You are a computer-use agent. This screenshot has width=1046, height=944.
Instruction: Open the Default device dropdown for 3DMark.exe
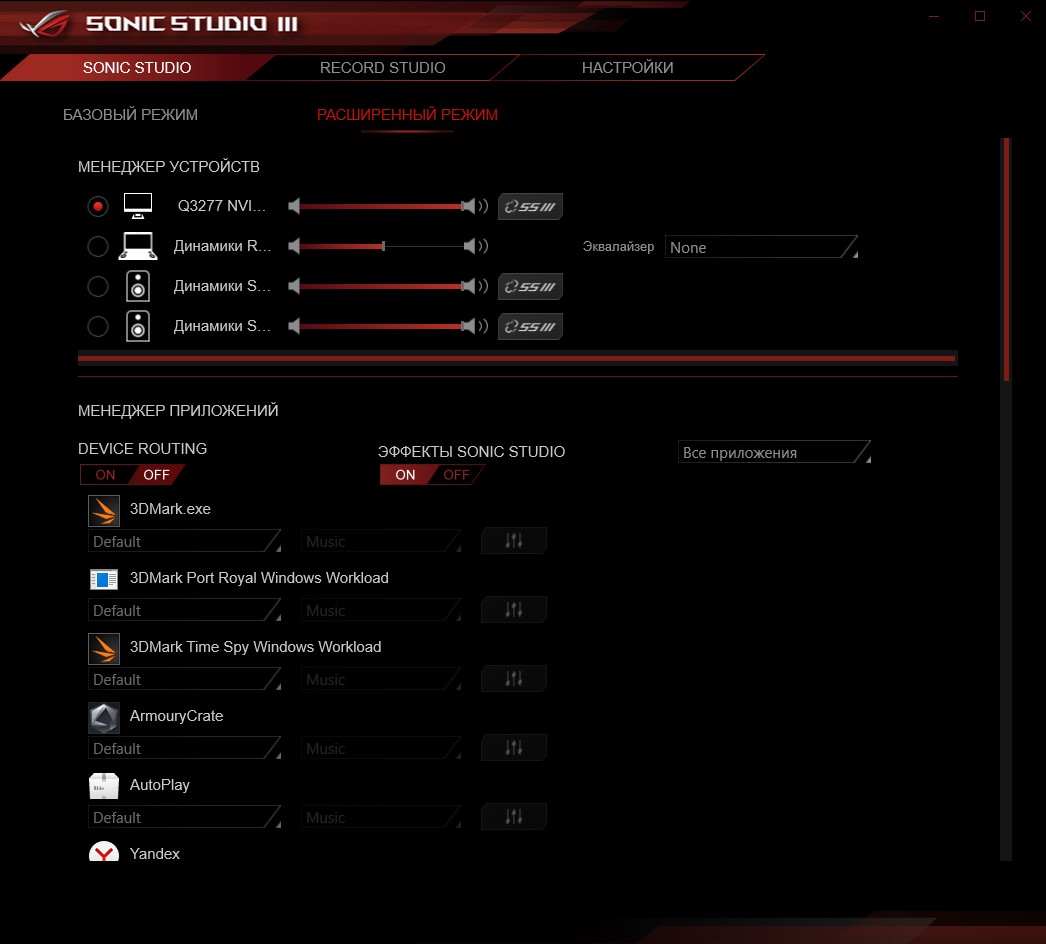pyautogui.click(x=184, y=541)
